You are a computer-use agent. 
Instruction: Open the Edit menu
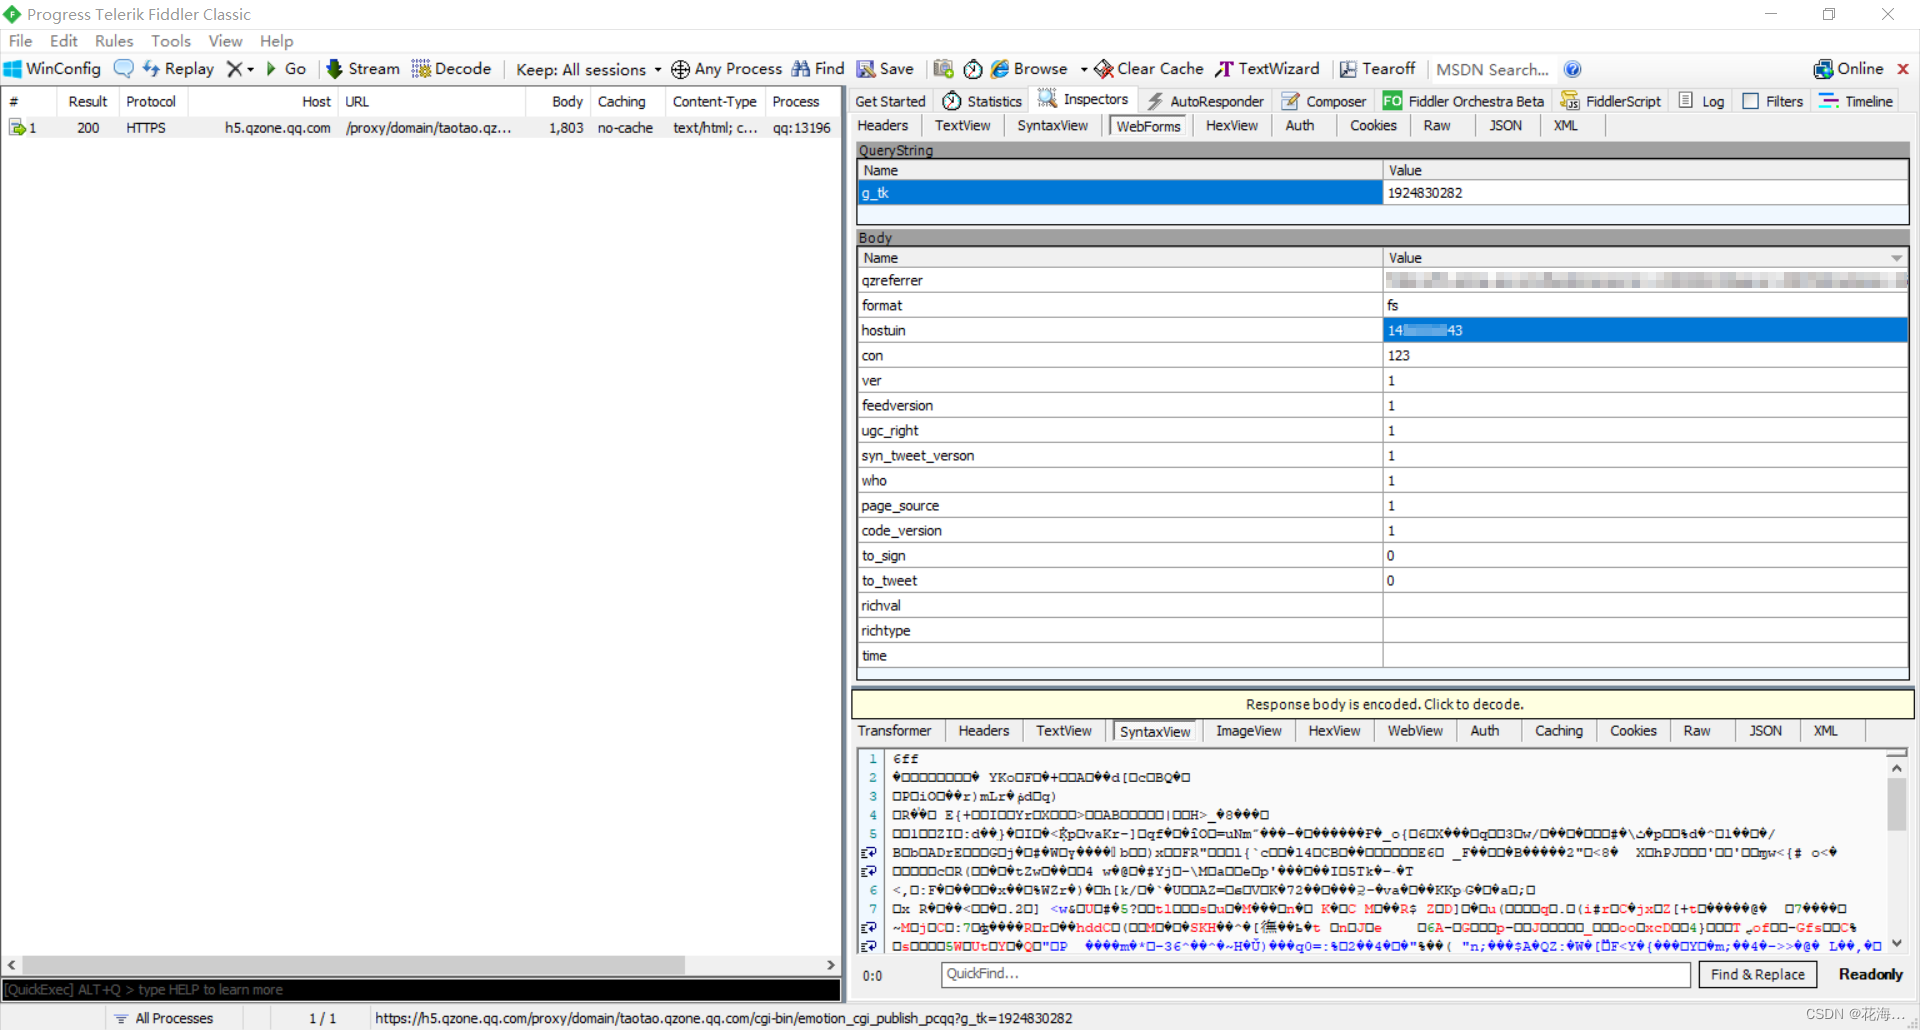click(x=63, y=41)
